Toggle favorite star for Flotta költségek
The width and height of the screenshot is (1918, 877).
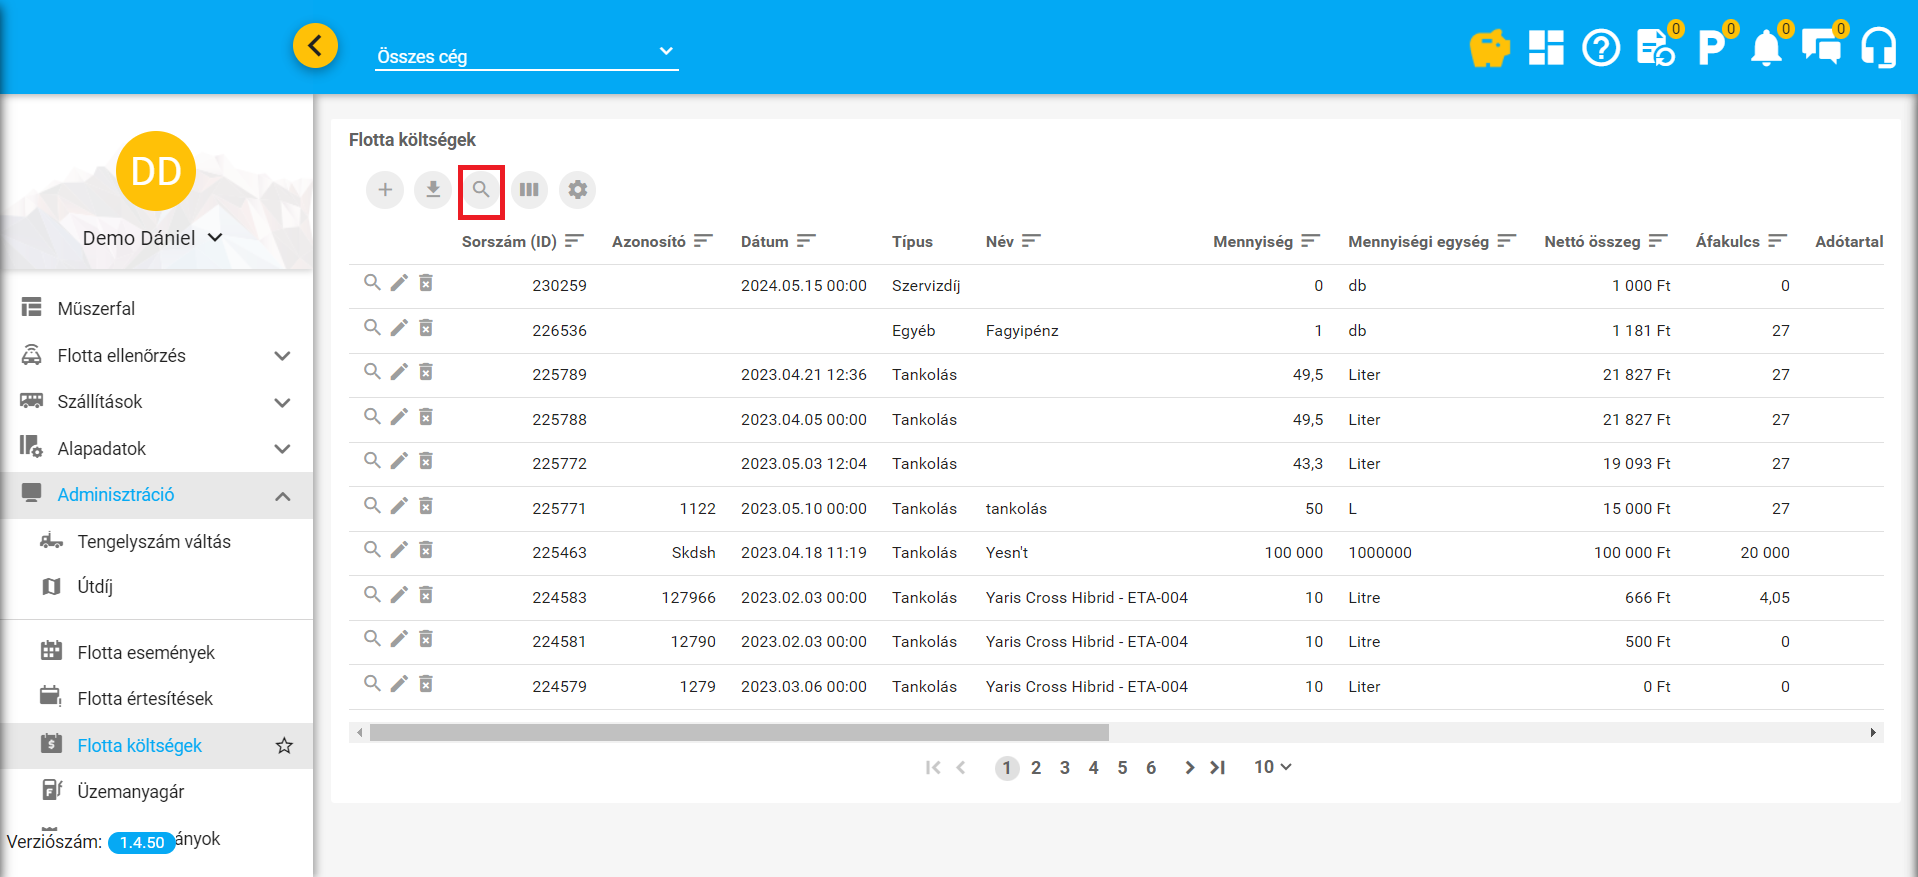[x=284, y=746]
